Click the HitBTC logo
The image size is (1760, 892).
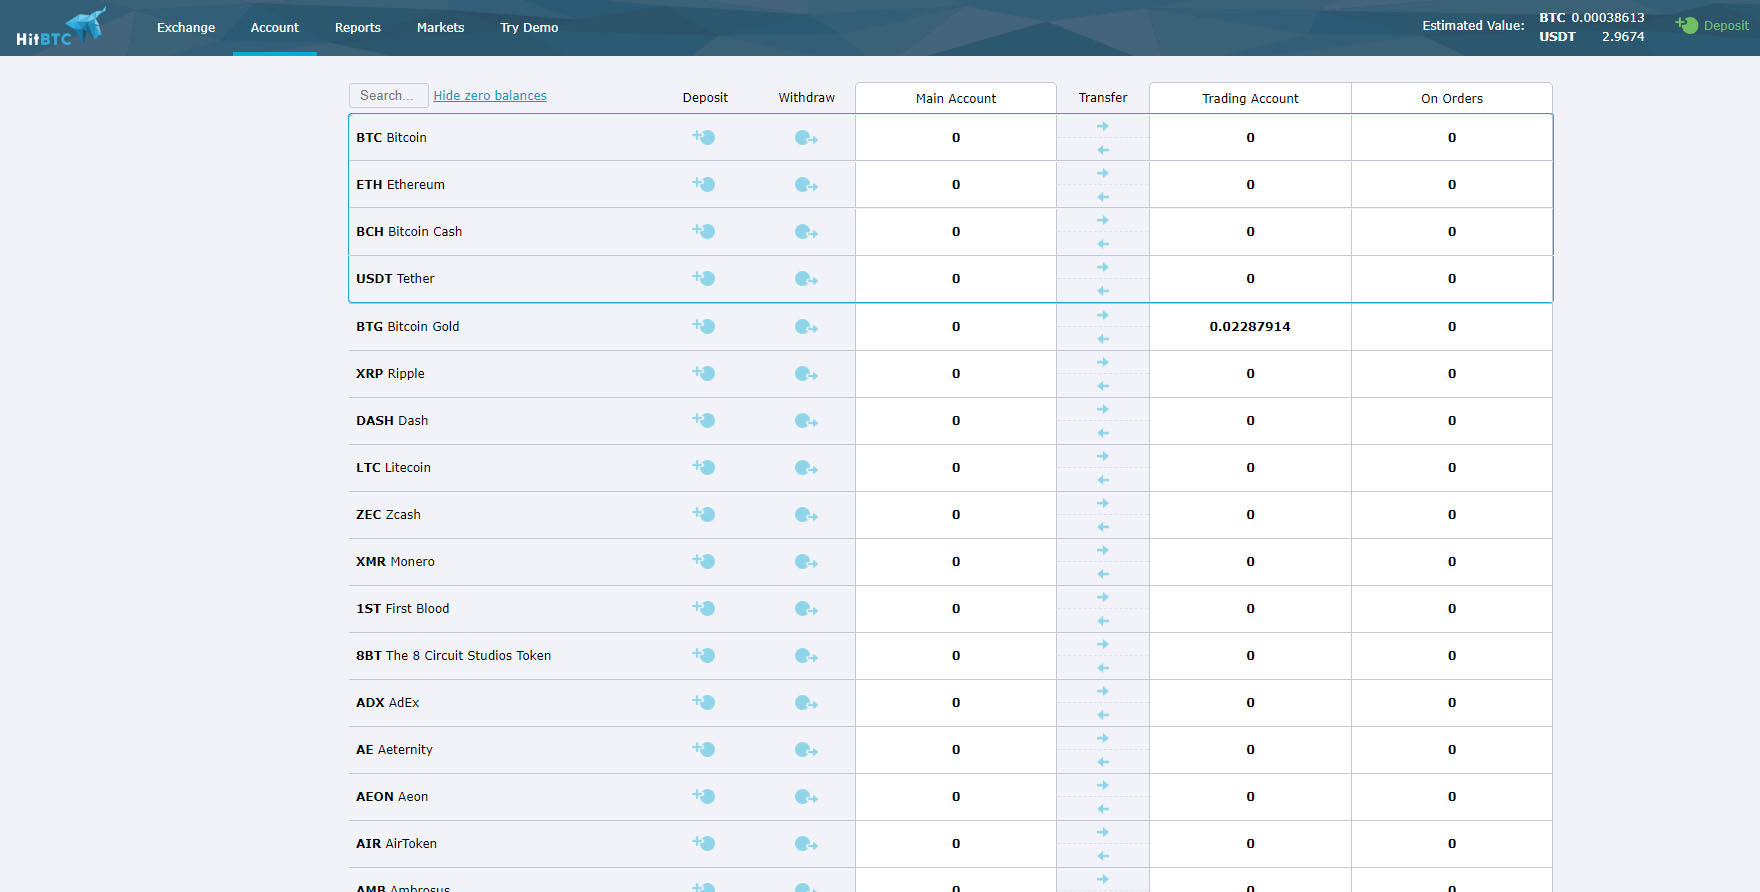(x=61, y=27)
